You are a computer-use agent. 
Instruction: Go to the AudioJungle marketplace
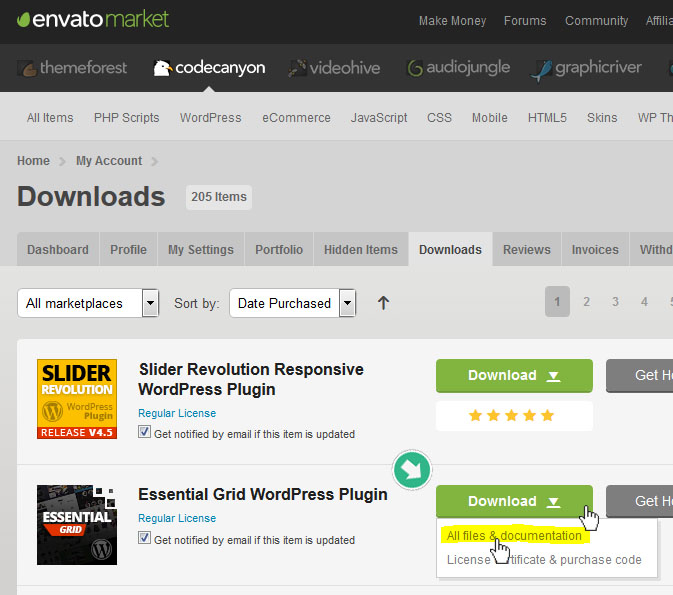click(458, 68)
